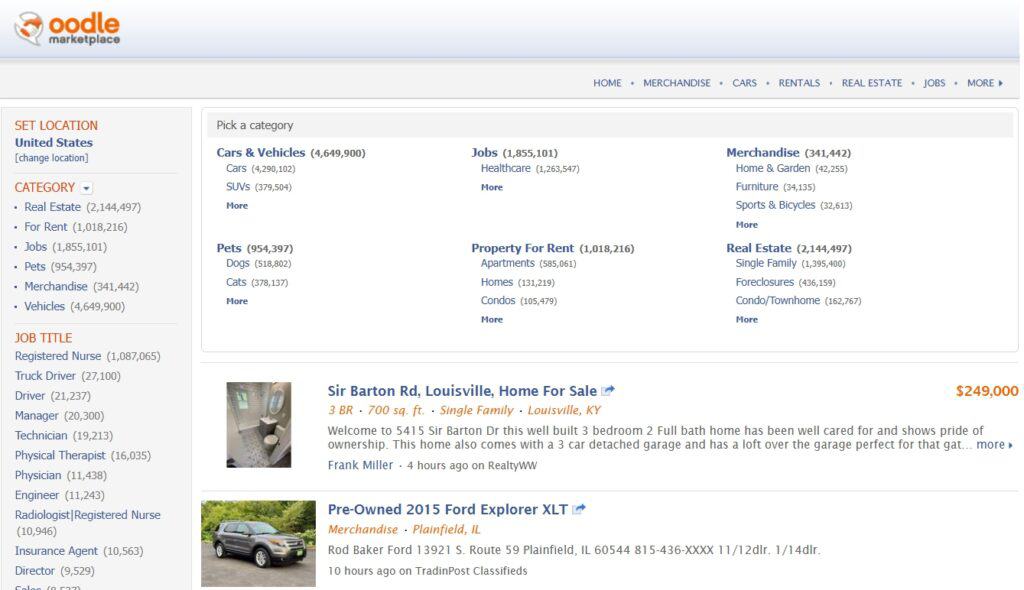Open MERCHANDISE in navigation bar
Screen dimensions: 1024x590
677,83
